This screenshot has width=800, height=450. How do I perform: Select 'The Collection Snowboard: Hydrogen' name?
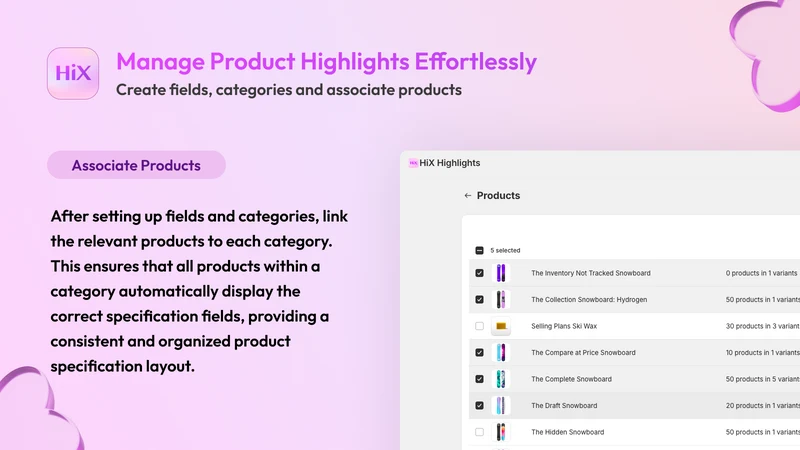click(589, 299)
